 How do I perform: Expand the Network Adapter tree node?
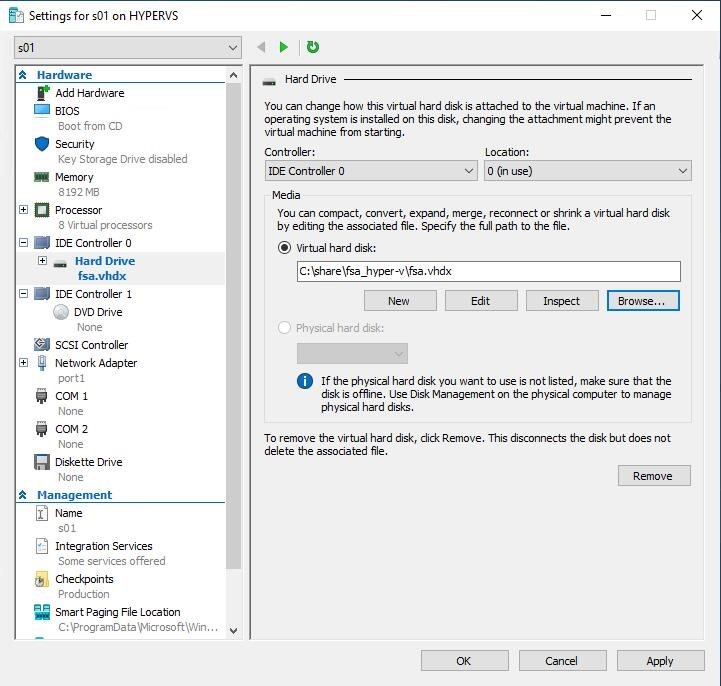[23, 362]
